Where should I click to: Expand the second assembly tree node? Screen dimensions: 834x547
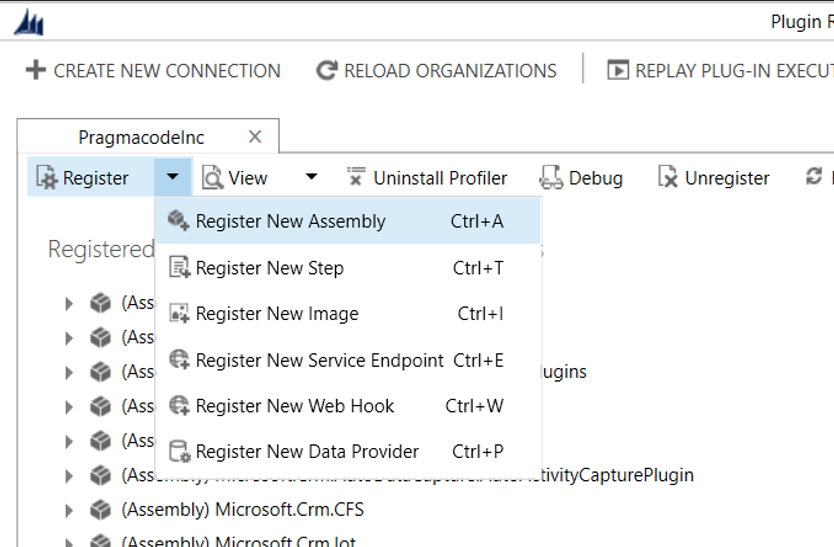tap(69, 338)
